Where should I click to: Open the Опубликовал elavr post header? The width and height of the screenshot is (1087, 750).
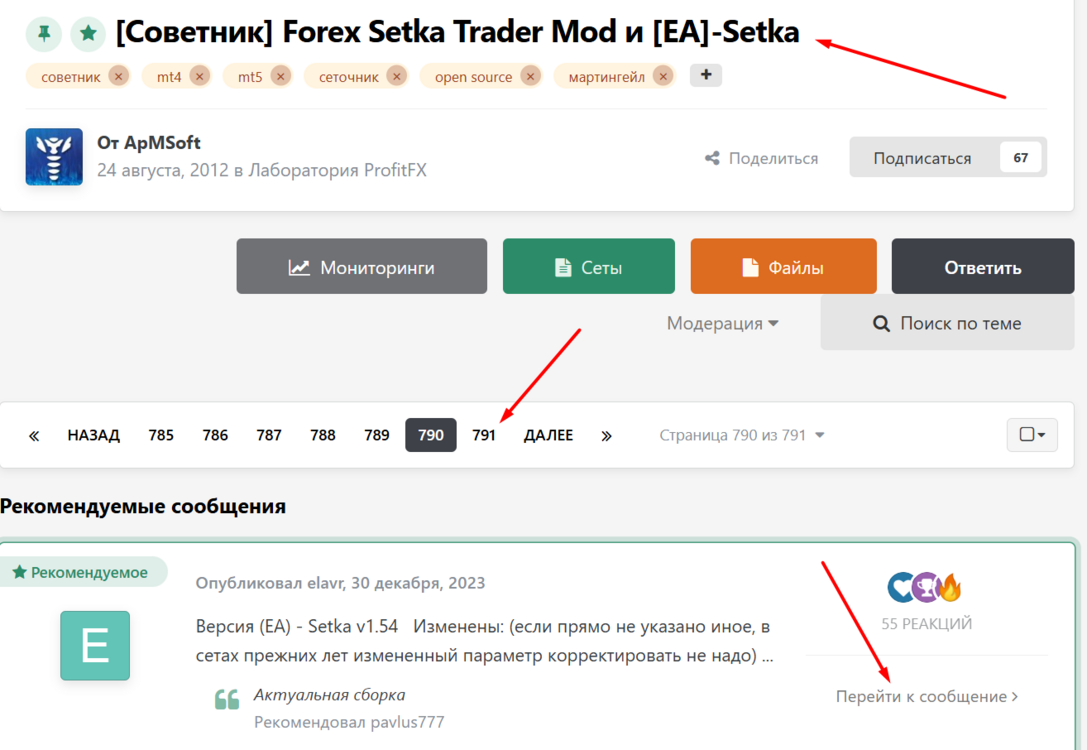[x=340, y=583]
